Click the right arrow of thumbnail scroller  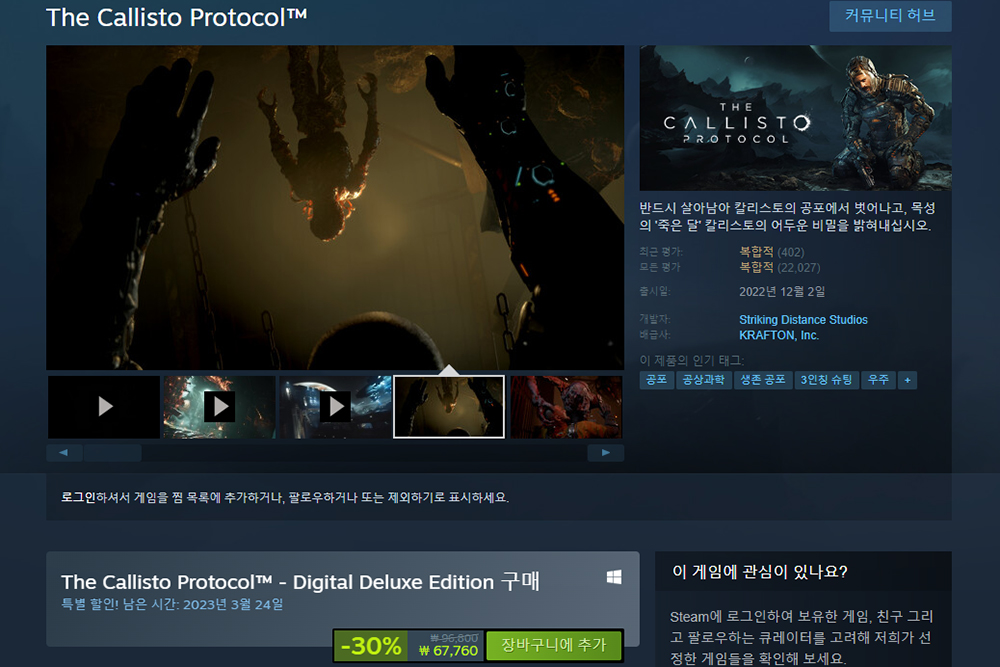point(605,453)
